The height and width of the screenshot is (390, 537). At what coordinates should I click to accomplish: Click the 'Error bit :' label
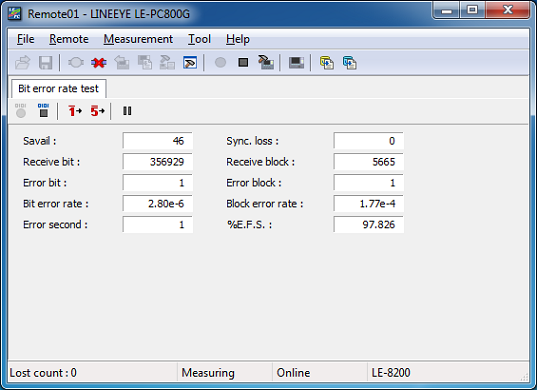[x=45, y=183]
